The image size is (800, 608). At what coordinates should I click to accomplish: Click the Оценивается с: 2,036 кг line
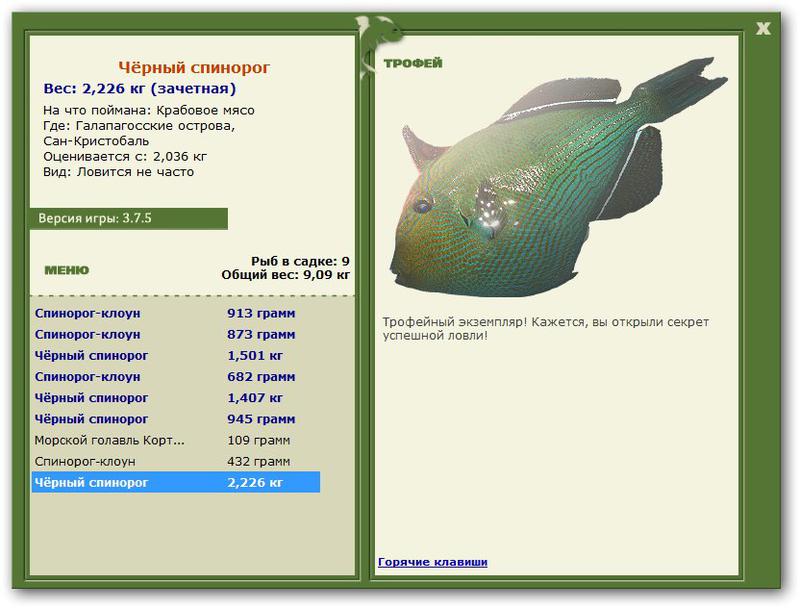(125, 156)
